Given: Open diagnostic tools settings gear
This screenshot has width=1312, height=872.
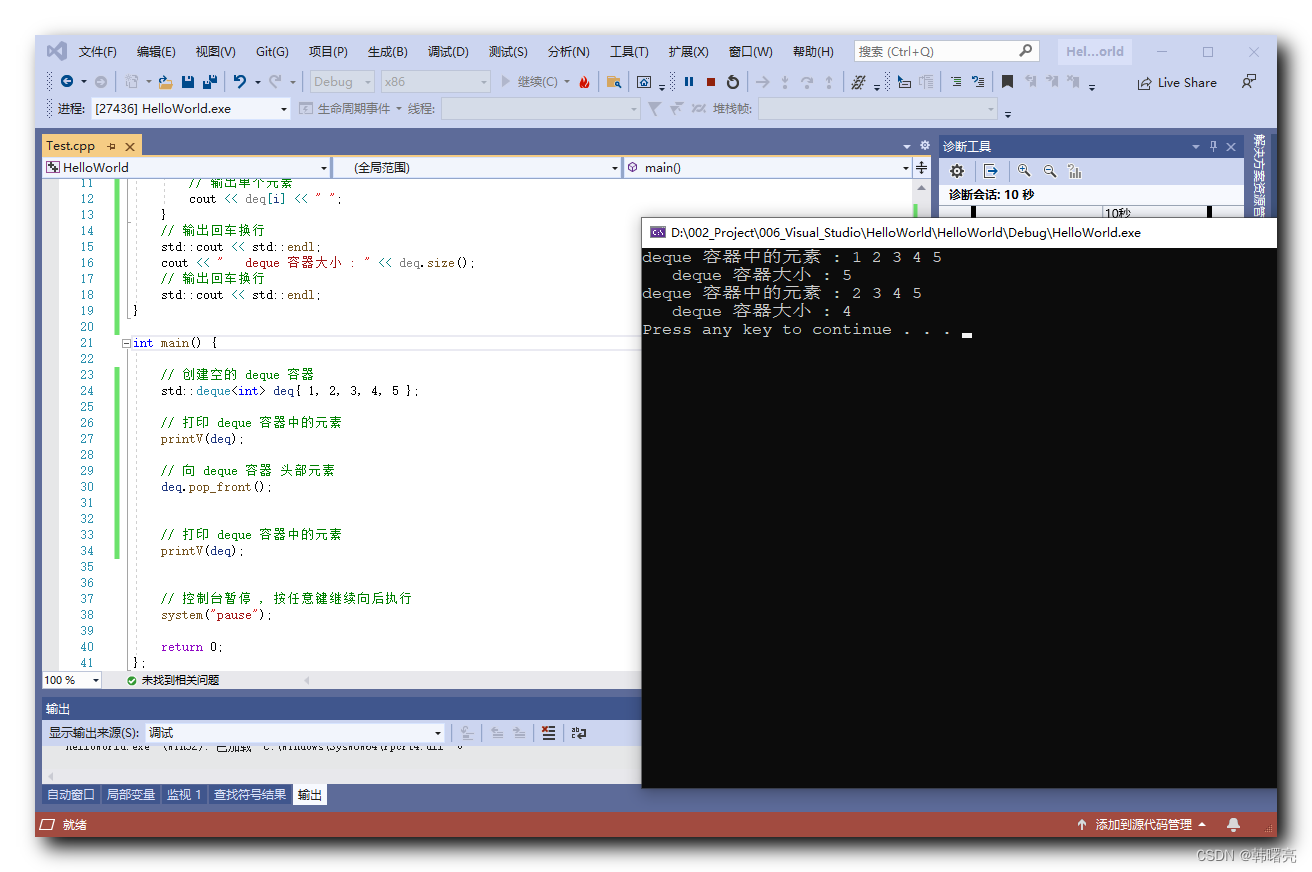Looking at the screenshot, I should tap(957, 172).
